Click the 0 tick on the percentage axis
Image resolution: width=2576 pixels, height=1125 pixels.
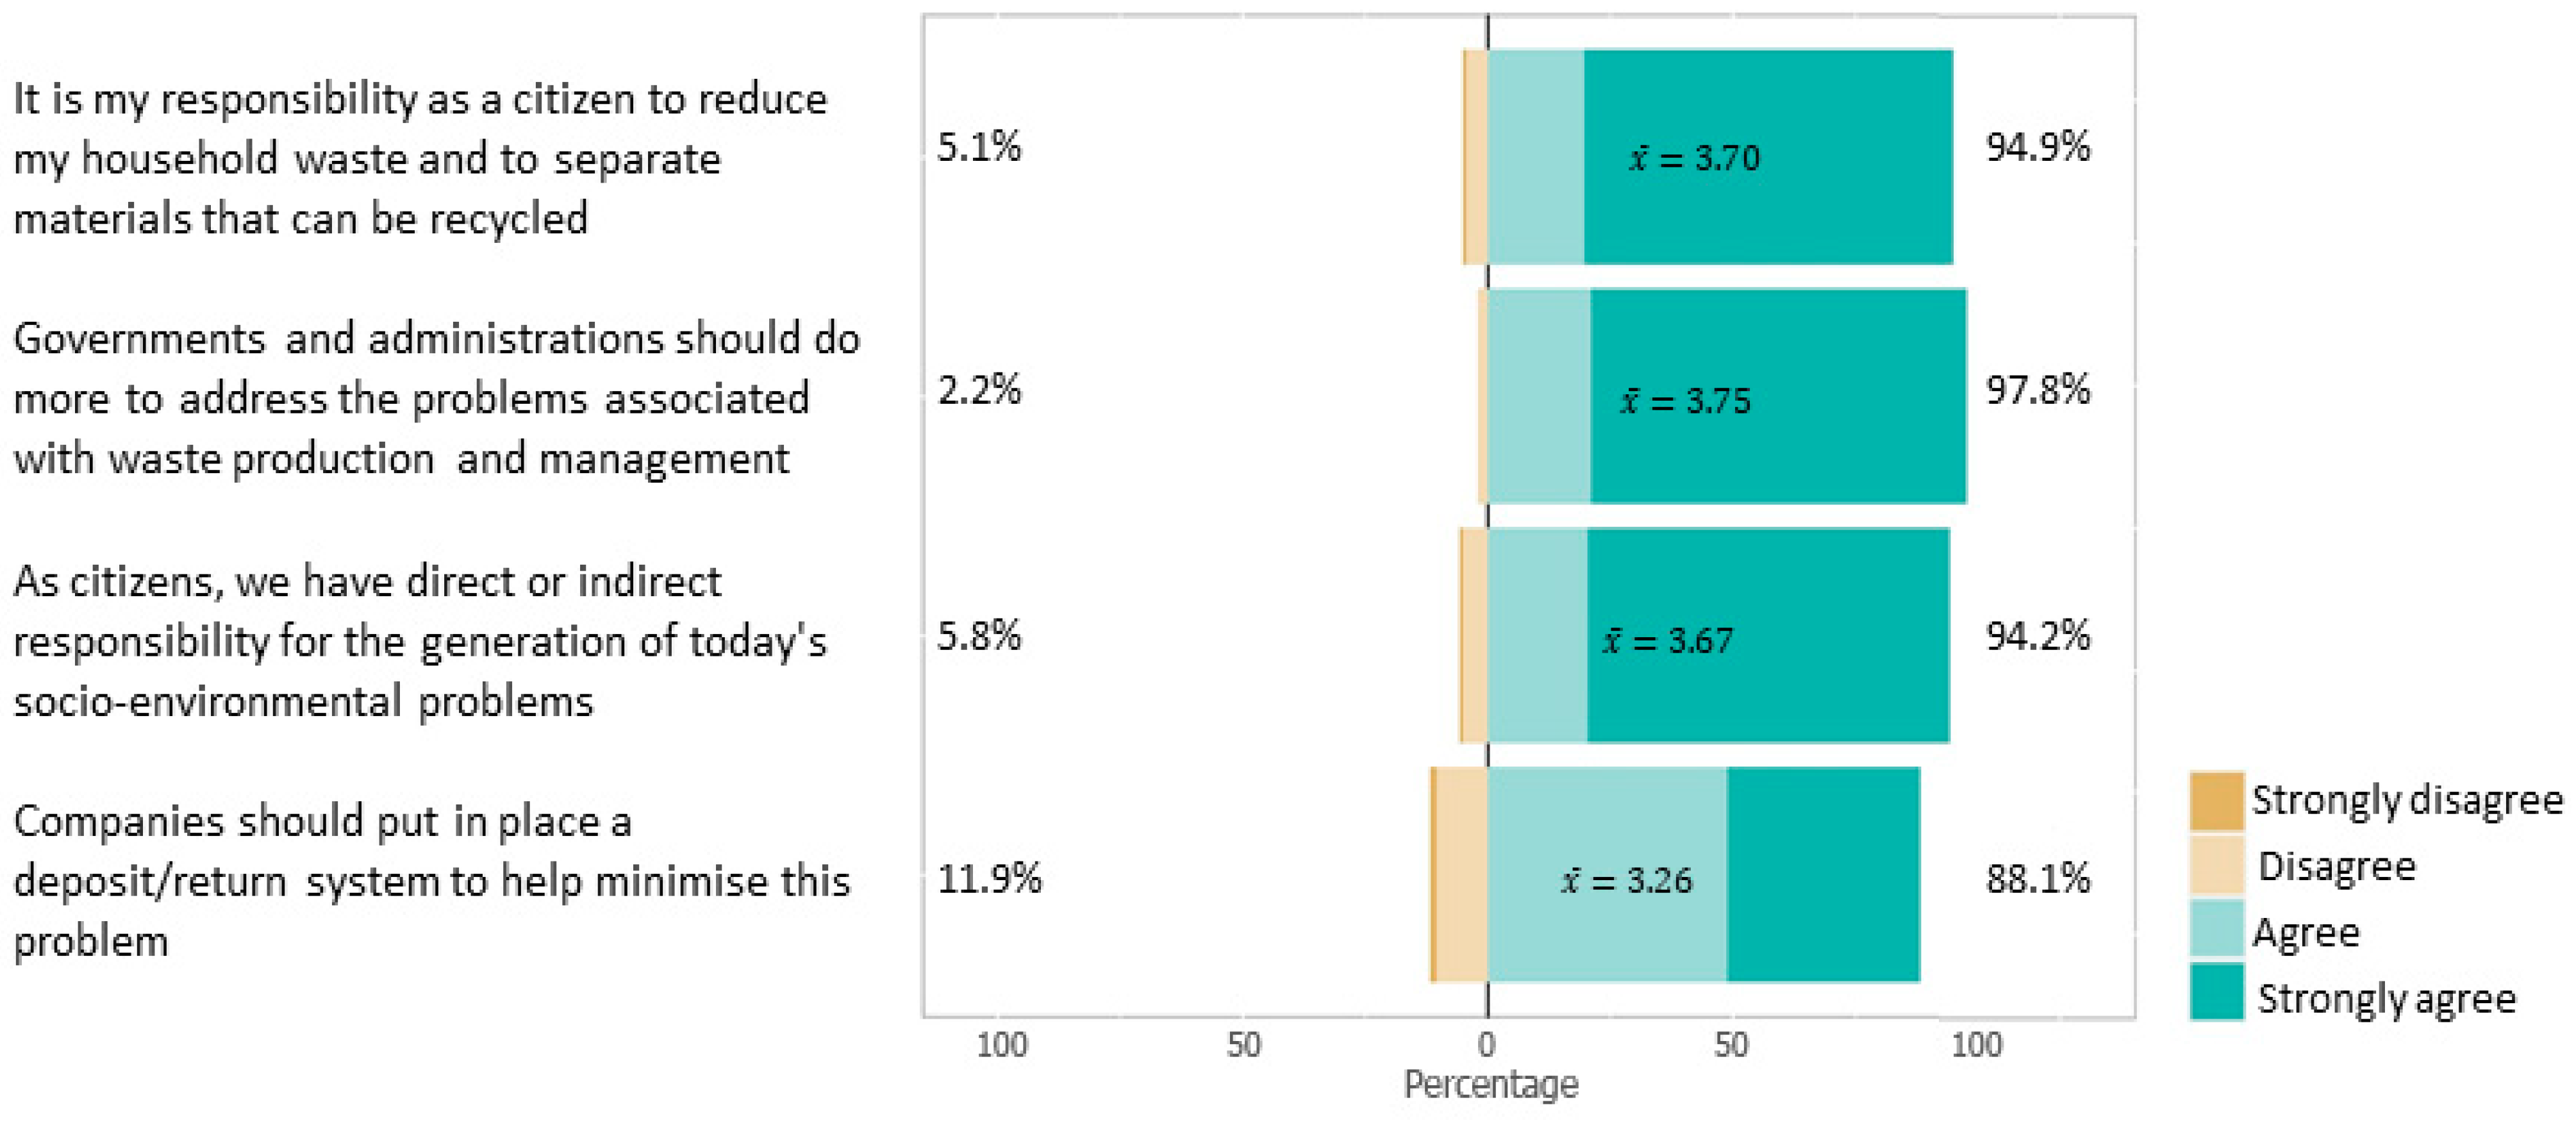(1487, 1045)
